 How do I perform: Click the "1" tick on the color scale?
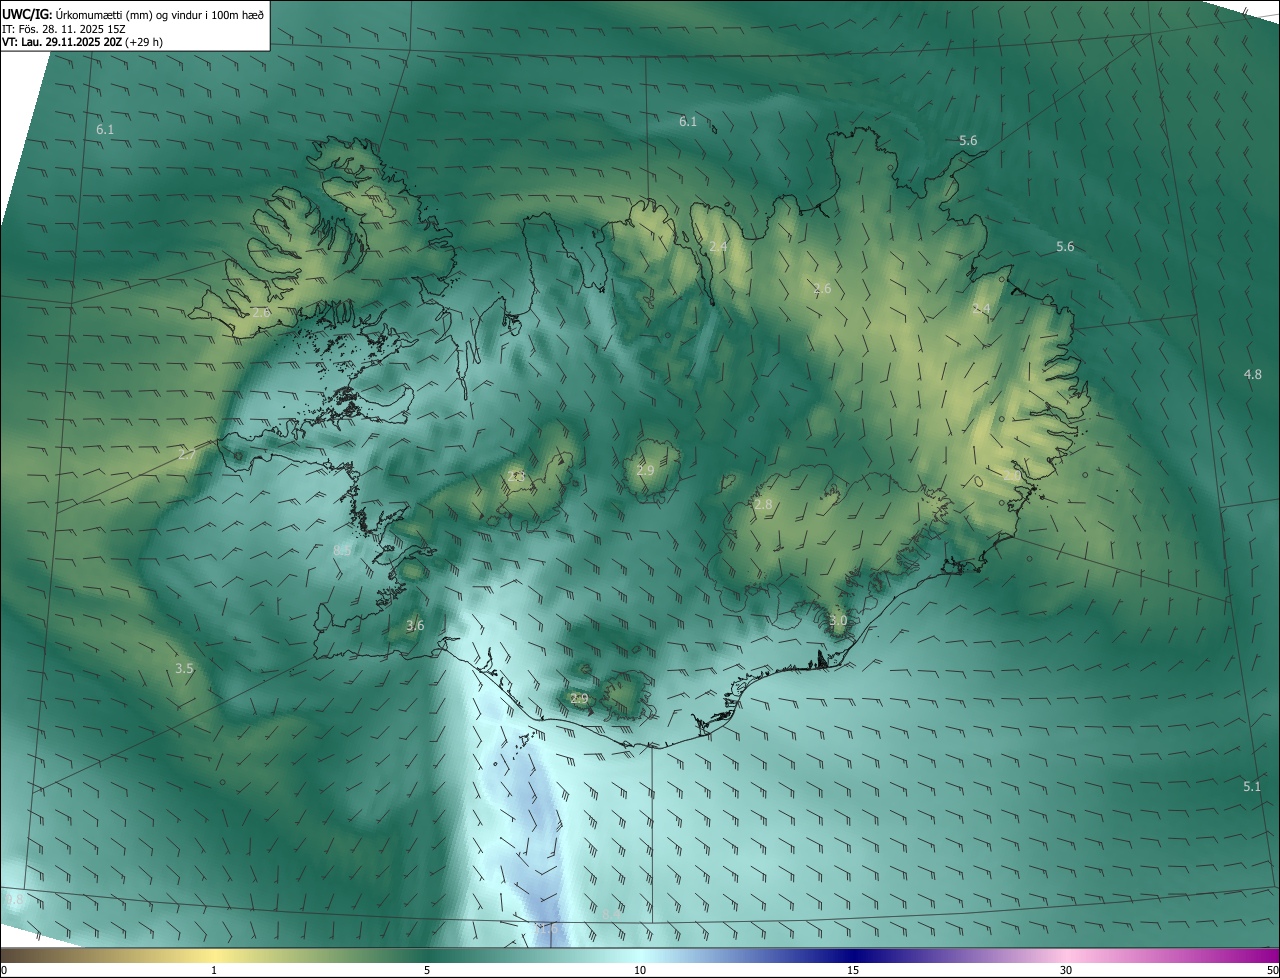pos(214,970)
